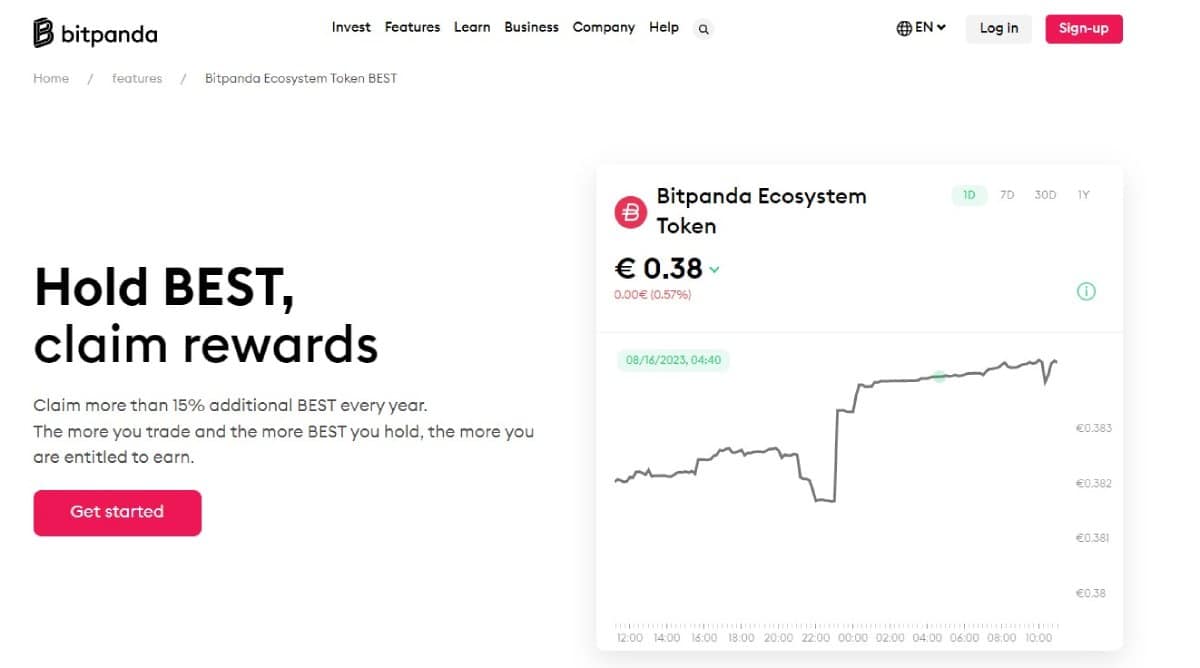The image size is (1200, 668).
Task: Click the Log in button
Action: 998,29
